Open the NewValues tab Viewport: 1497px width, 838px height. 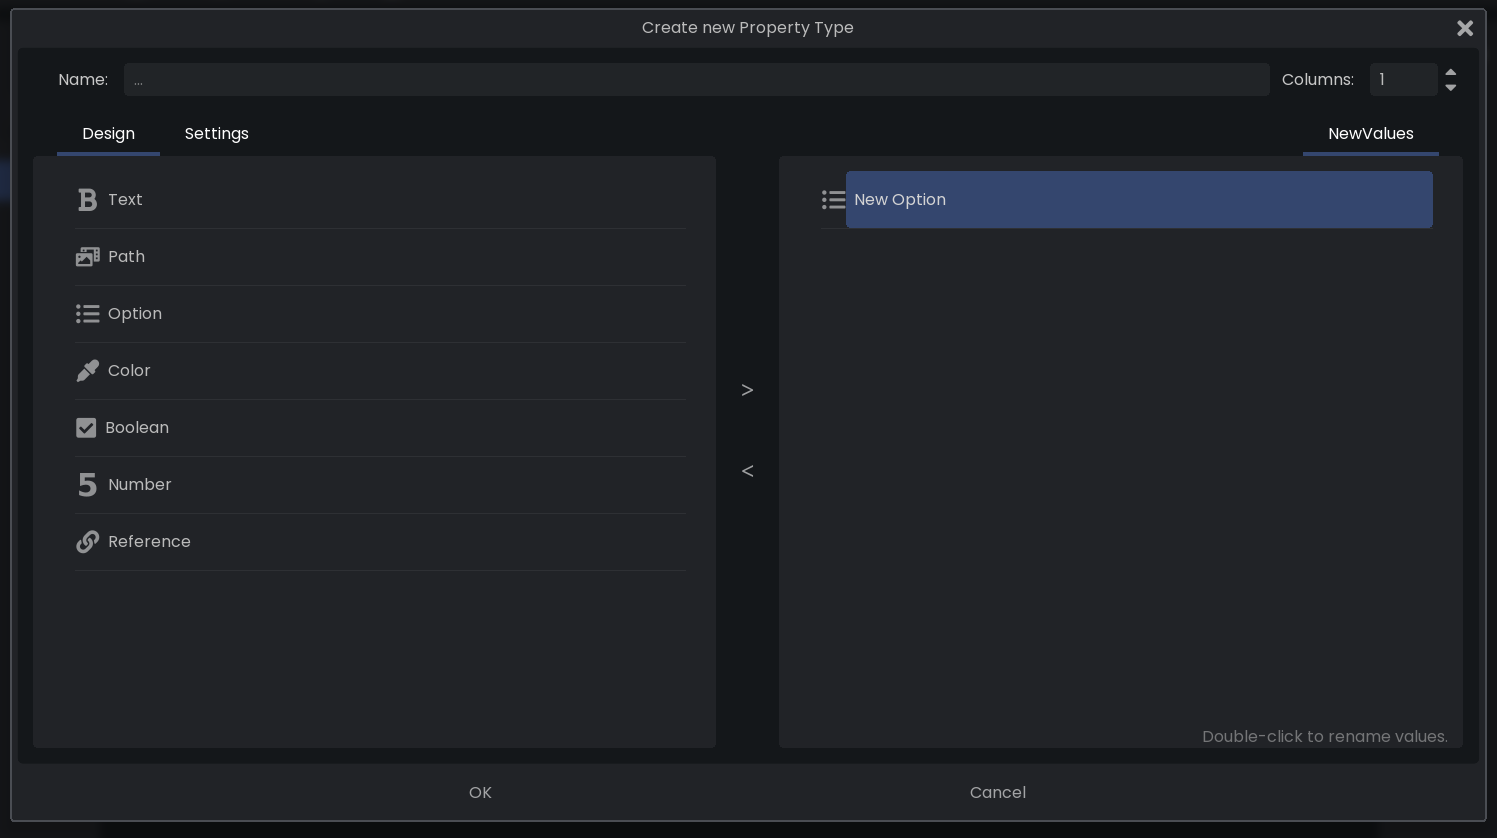tap(1371, 134)
